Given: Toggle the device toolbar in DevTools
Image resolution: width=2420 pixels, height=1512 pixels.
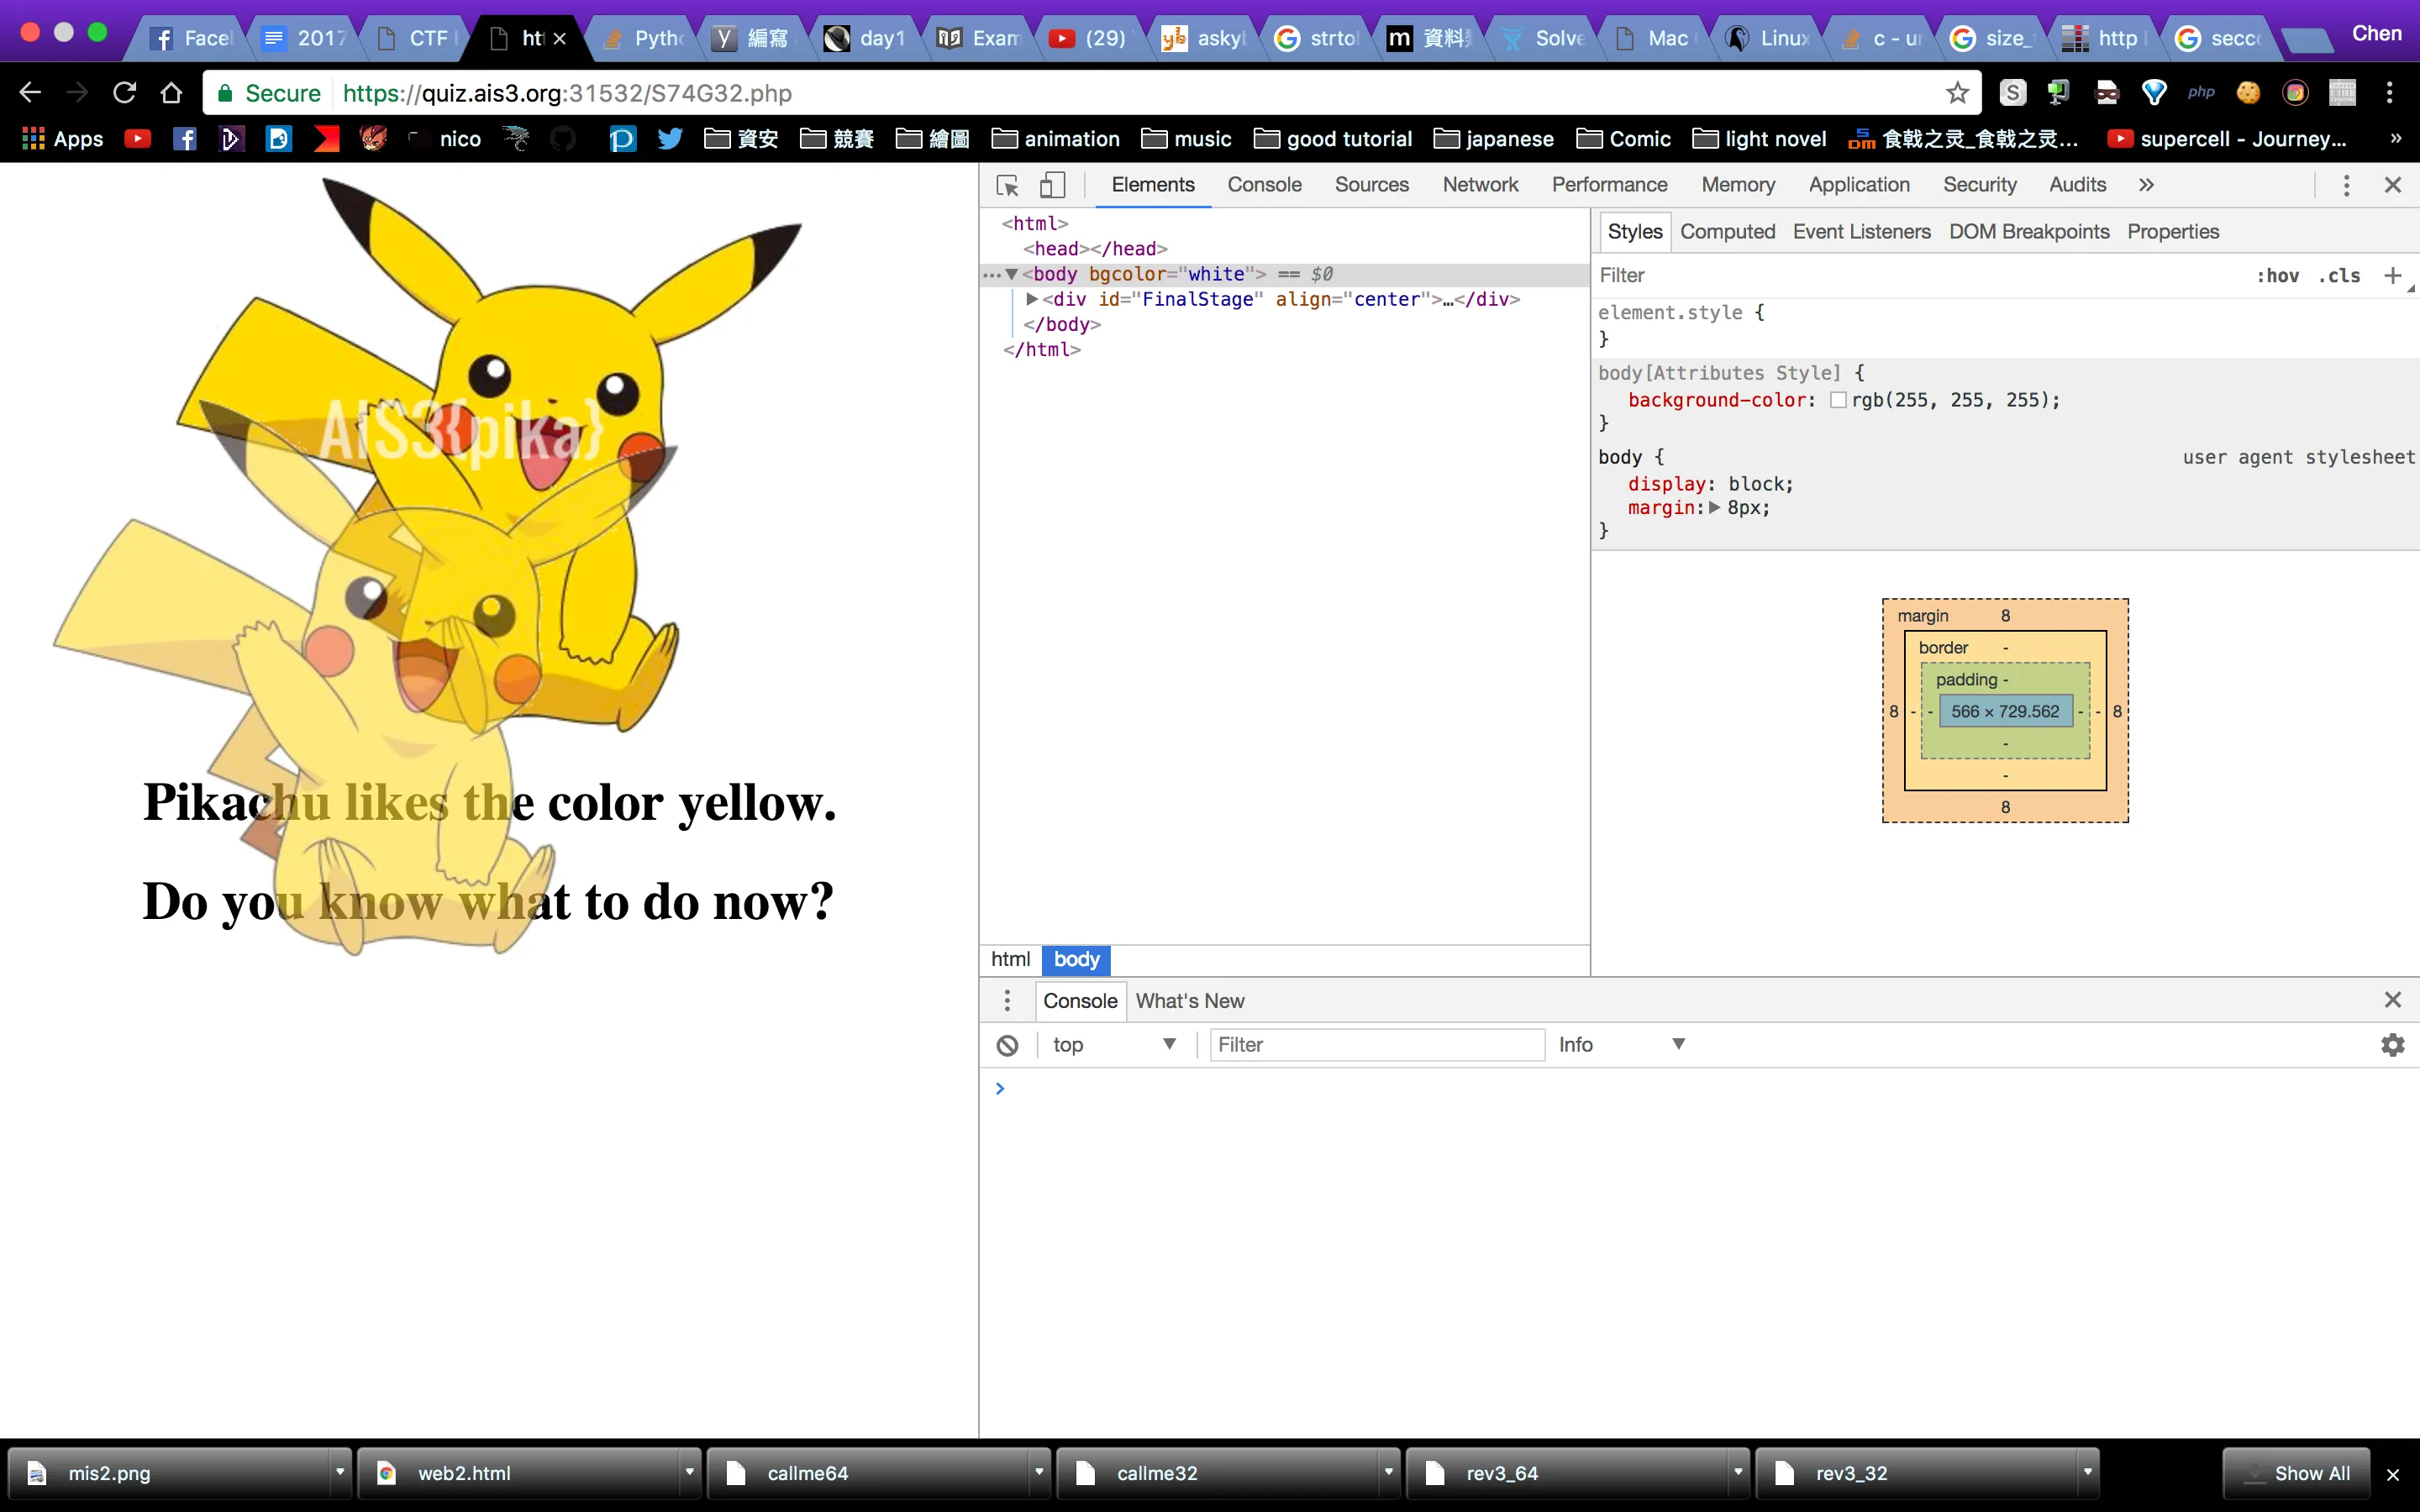Looking at the screenshot, I should pos(1052,185).
